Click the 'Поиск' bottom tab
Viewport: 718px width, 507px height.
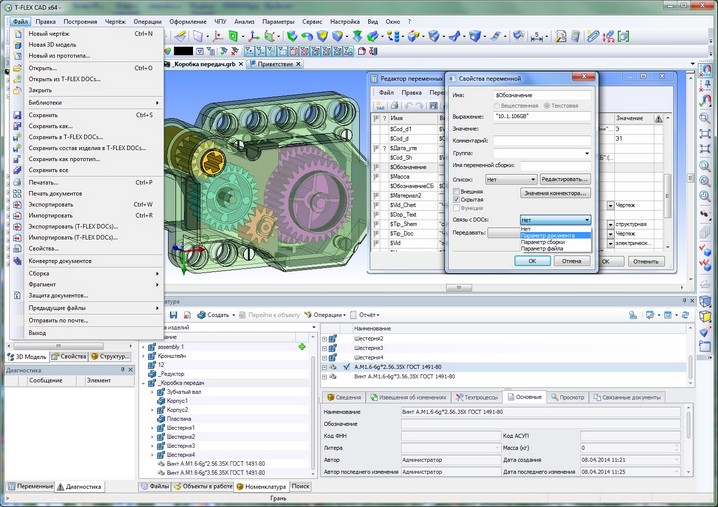(300, 486)
